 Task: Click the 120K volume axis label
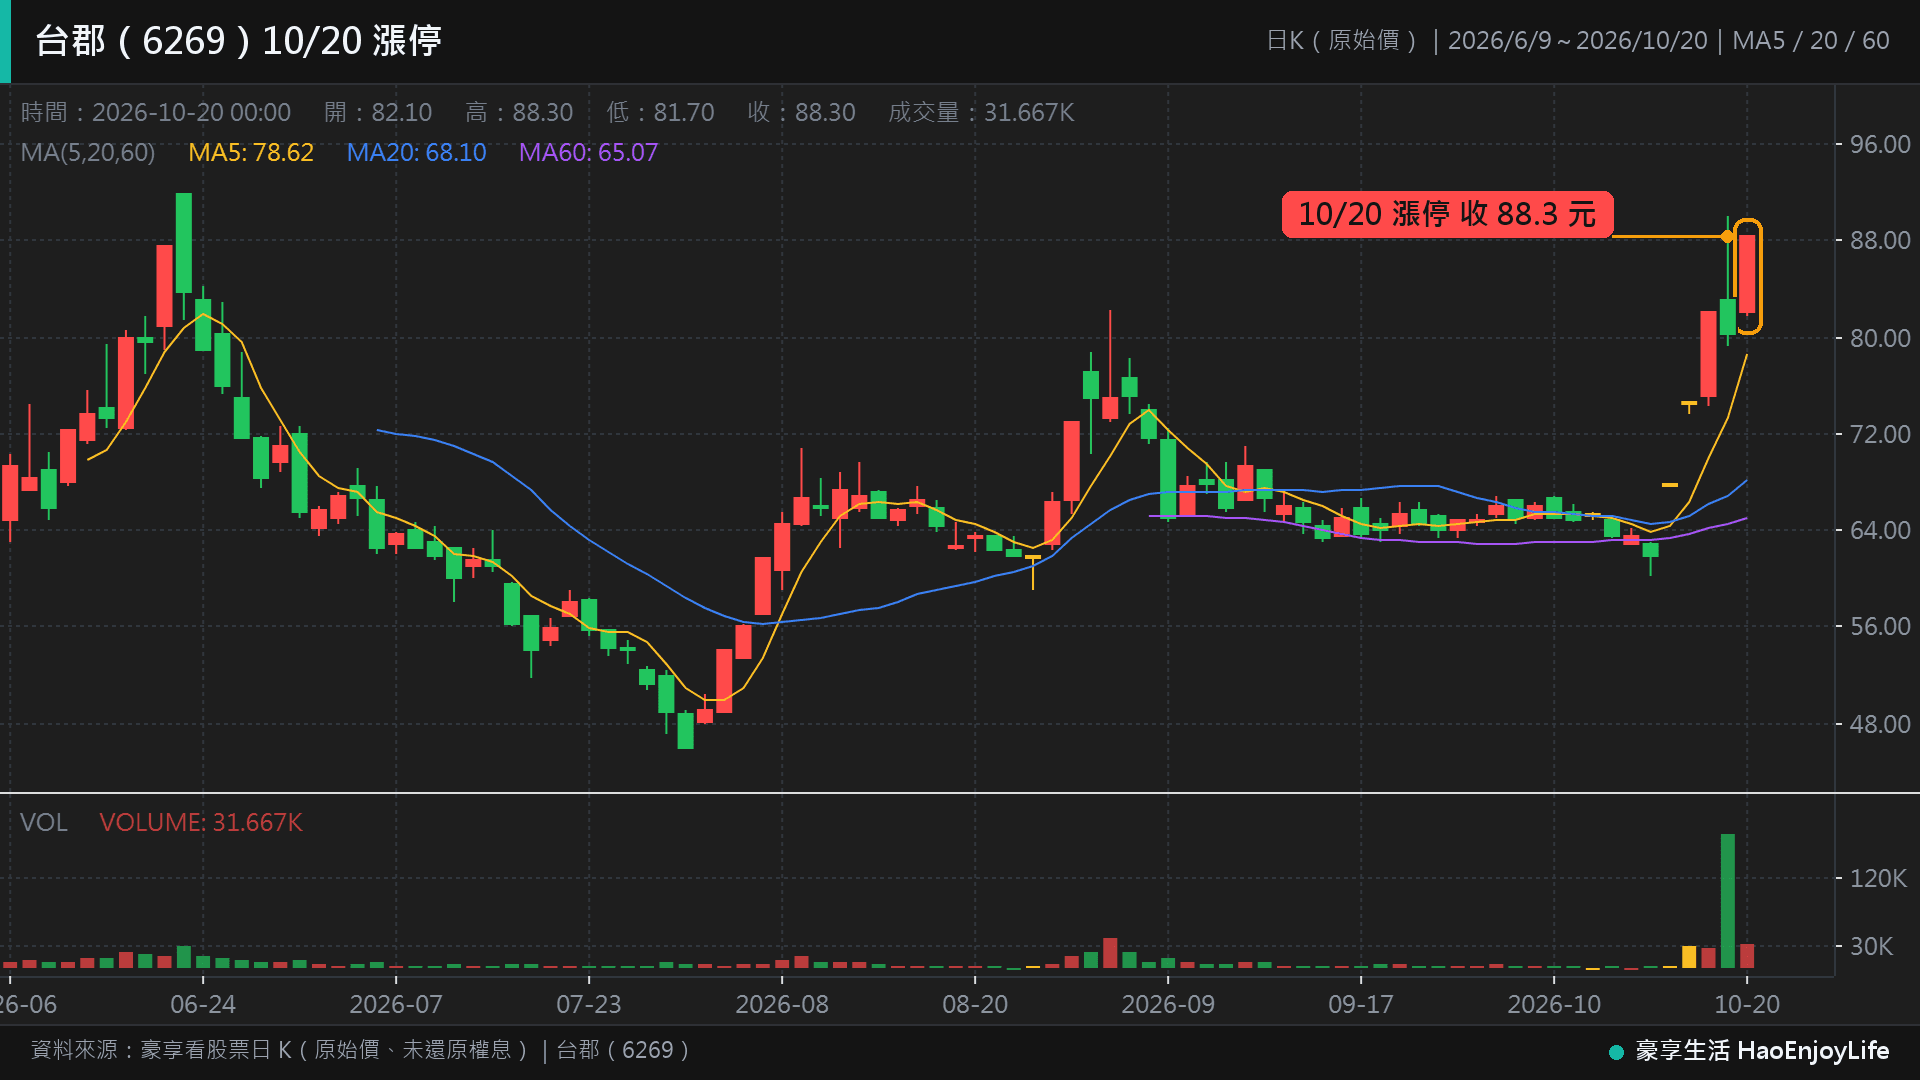tap(1878, 878)
